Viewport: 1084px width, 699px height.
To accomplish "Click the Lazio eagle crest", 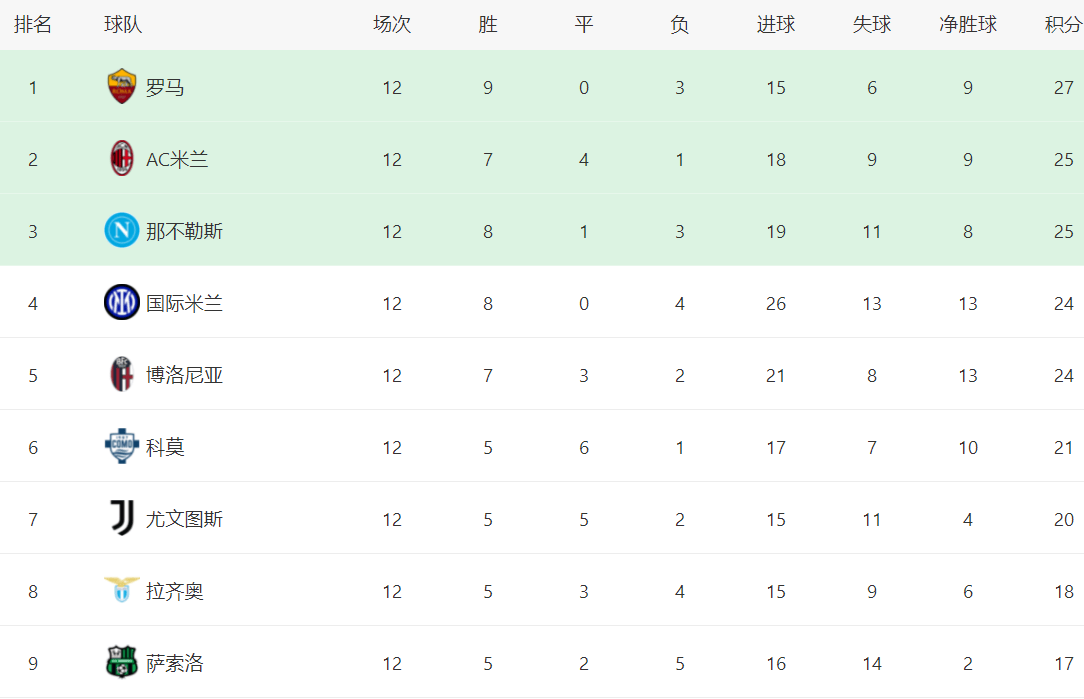I will [121, 590].
